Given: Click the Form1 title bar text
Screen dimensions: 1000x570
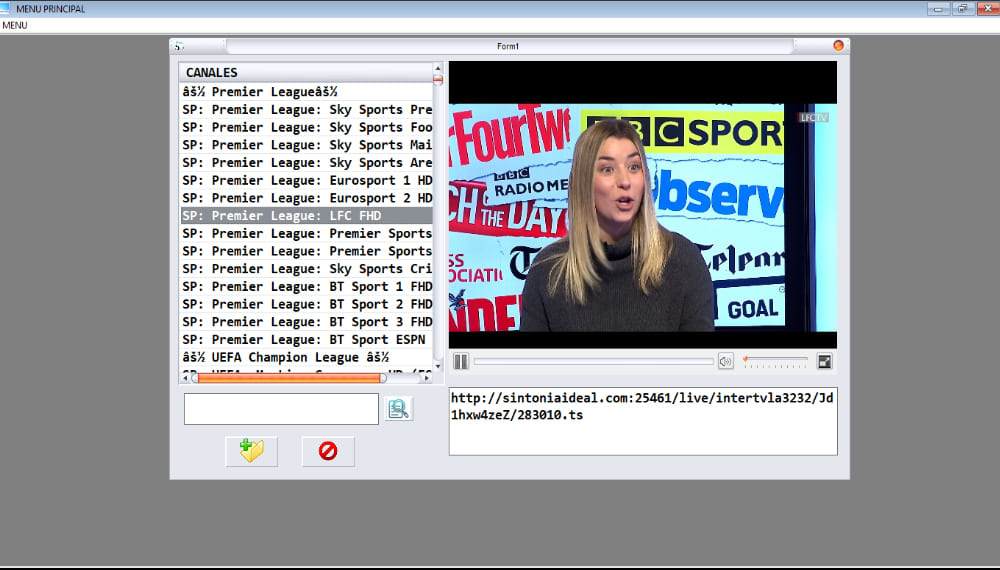Looking at the screenshot, I should click(508, 47).
